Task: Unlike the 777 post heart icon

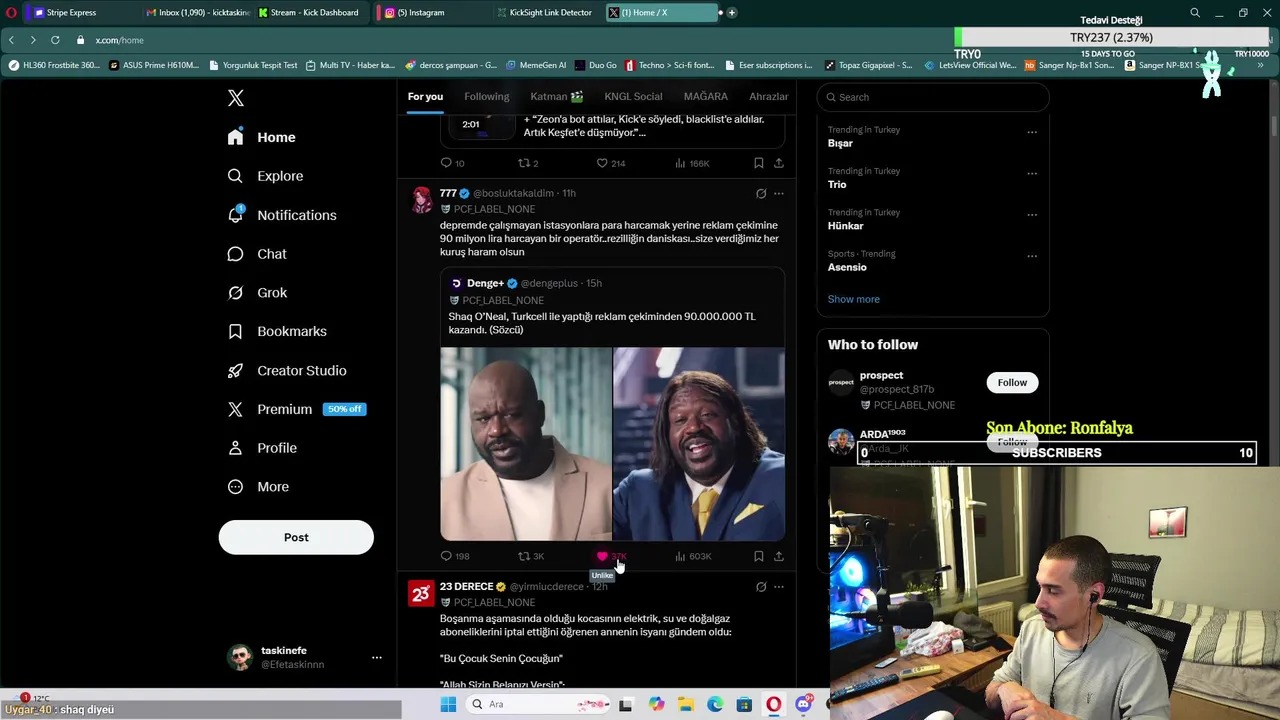Action: (x=602, y=556)
